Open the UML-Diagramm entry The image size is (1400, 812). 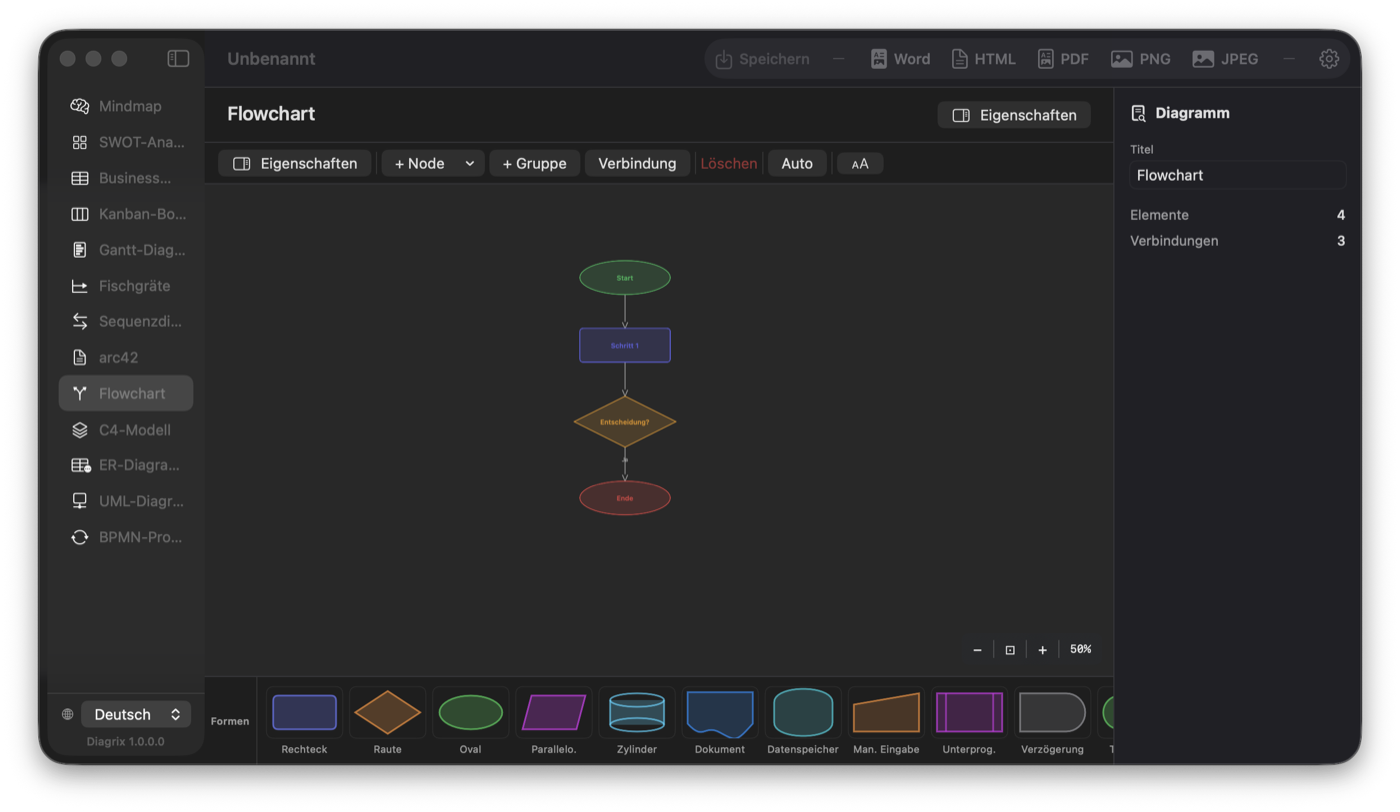[x=126, y=501]
